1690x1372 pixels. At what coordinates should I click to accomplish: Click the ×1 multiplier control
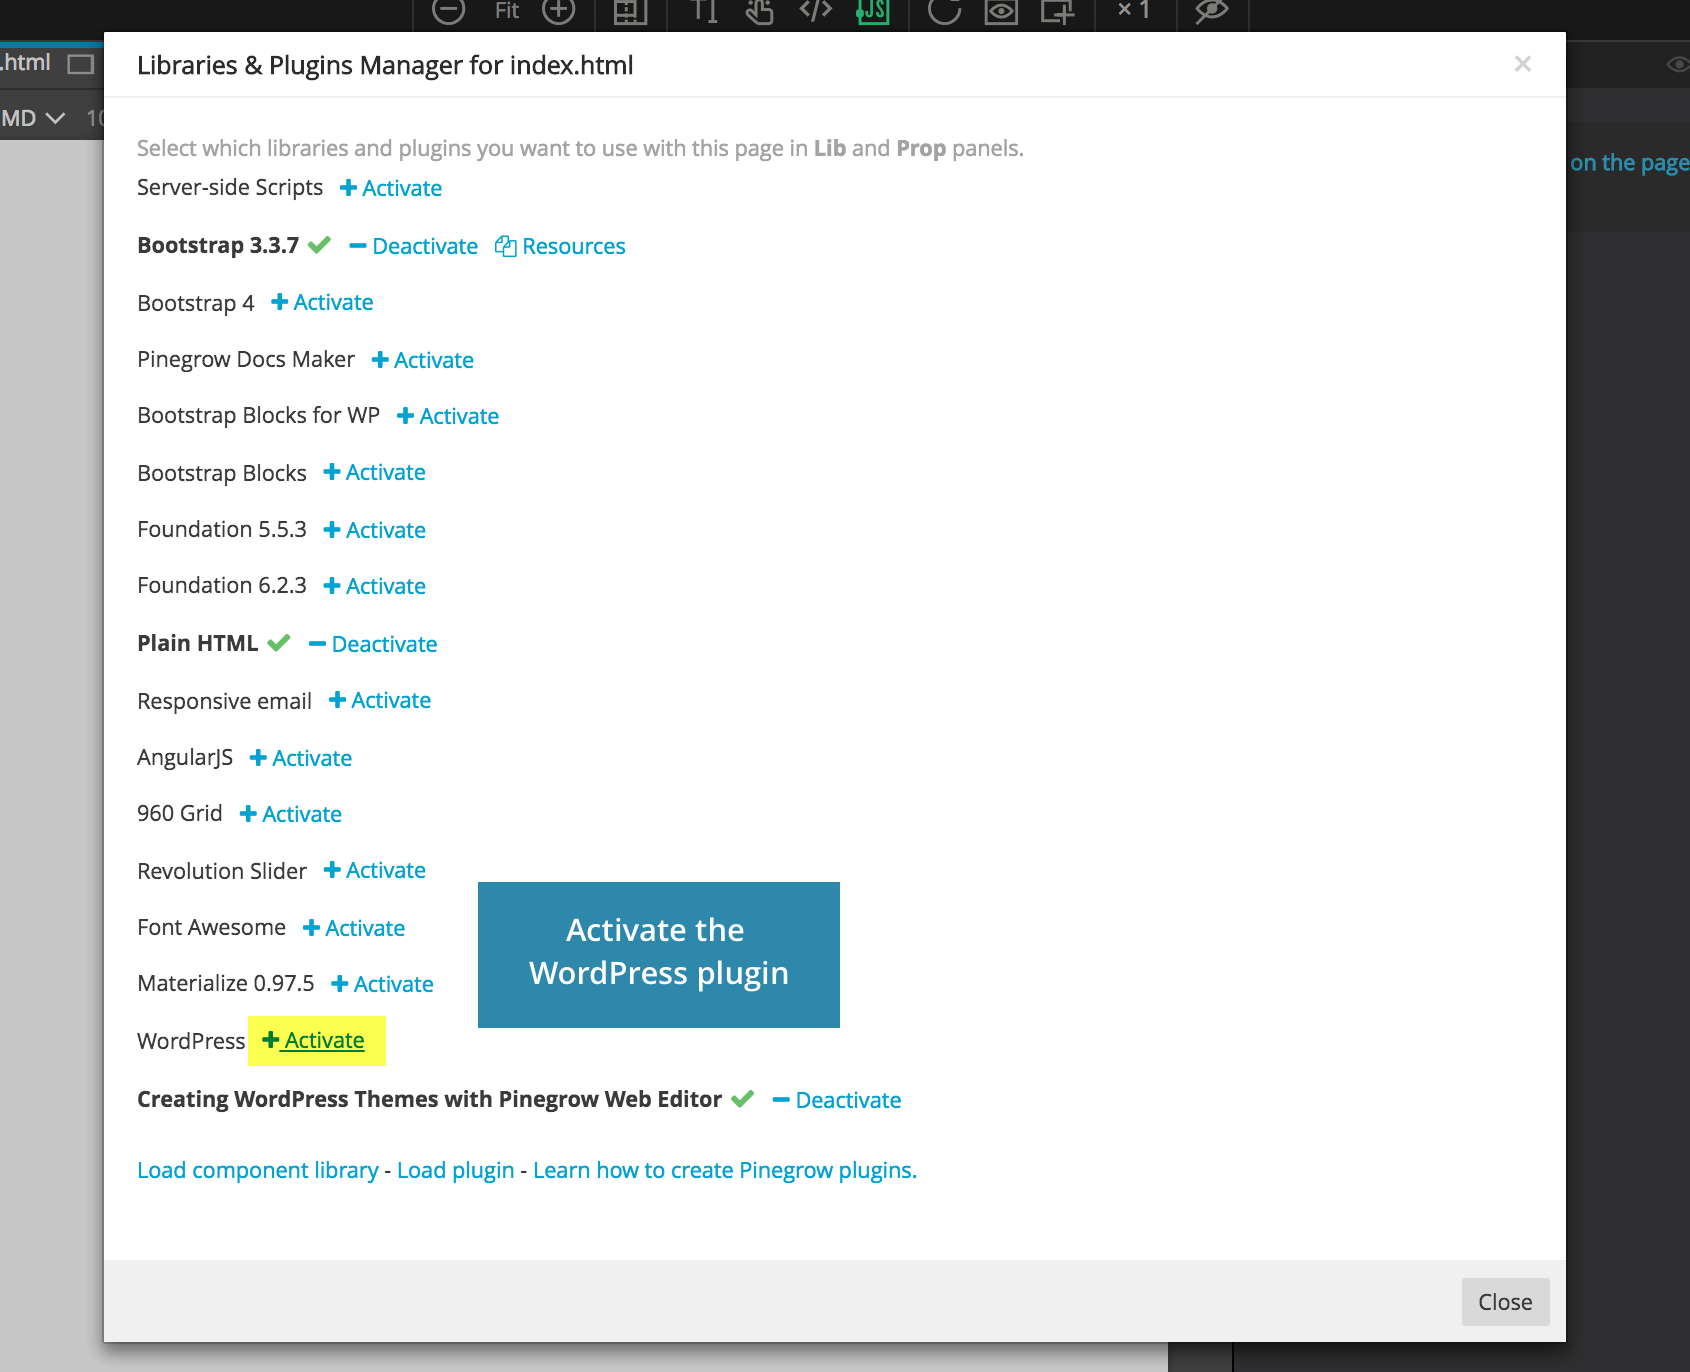1134,11
